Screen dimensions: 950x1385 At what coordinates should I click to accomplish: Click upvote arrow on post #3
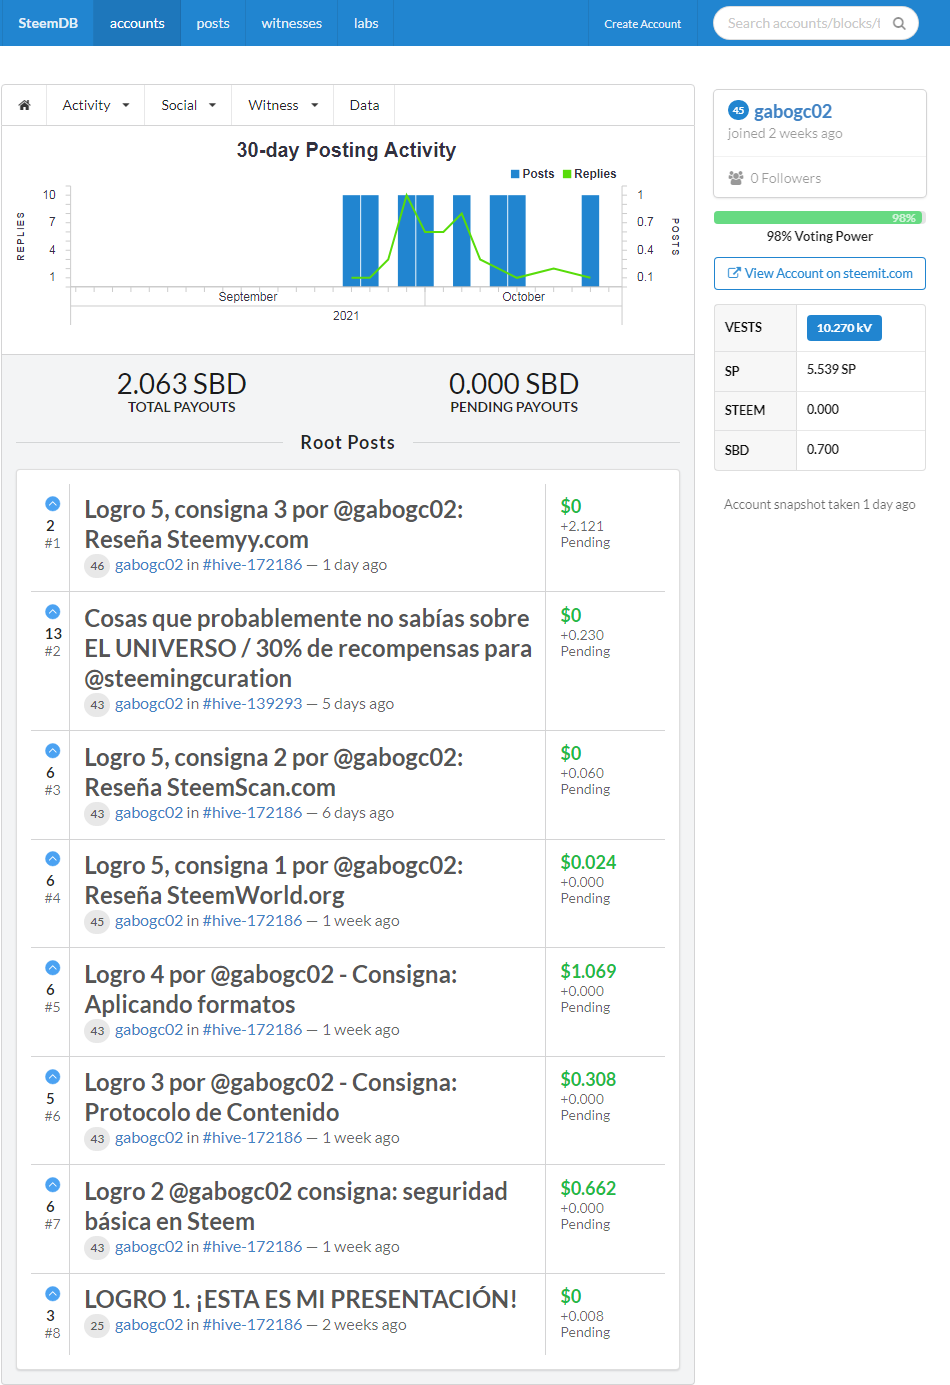[x=53, y=751]
